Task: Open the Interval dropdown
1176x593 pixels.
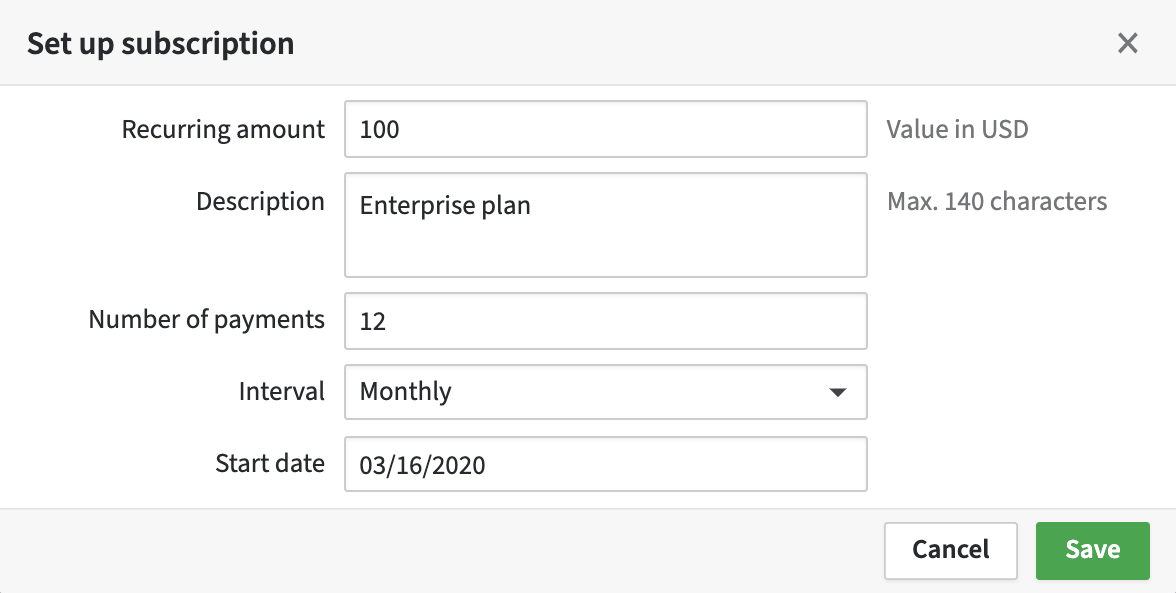Action: click(x=605, y=391)
